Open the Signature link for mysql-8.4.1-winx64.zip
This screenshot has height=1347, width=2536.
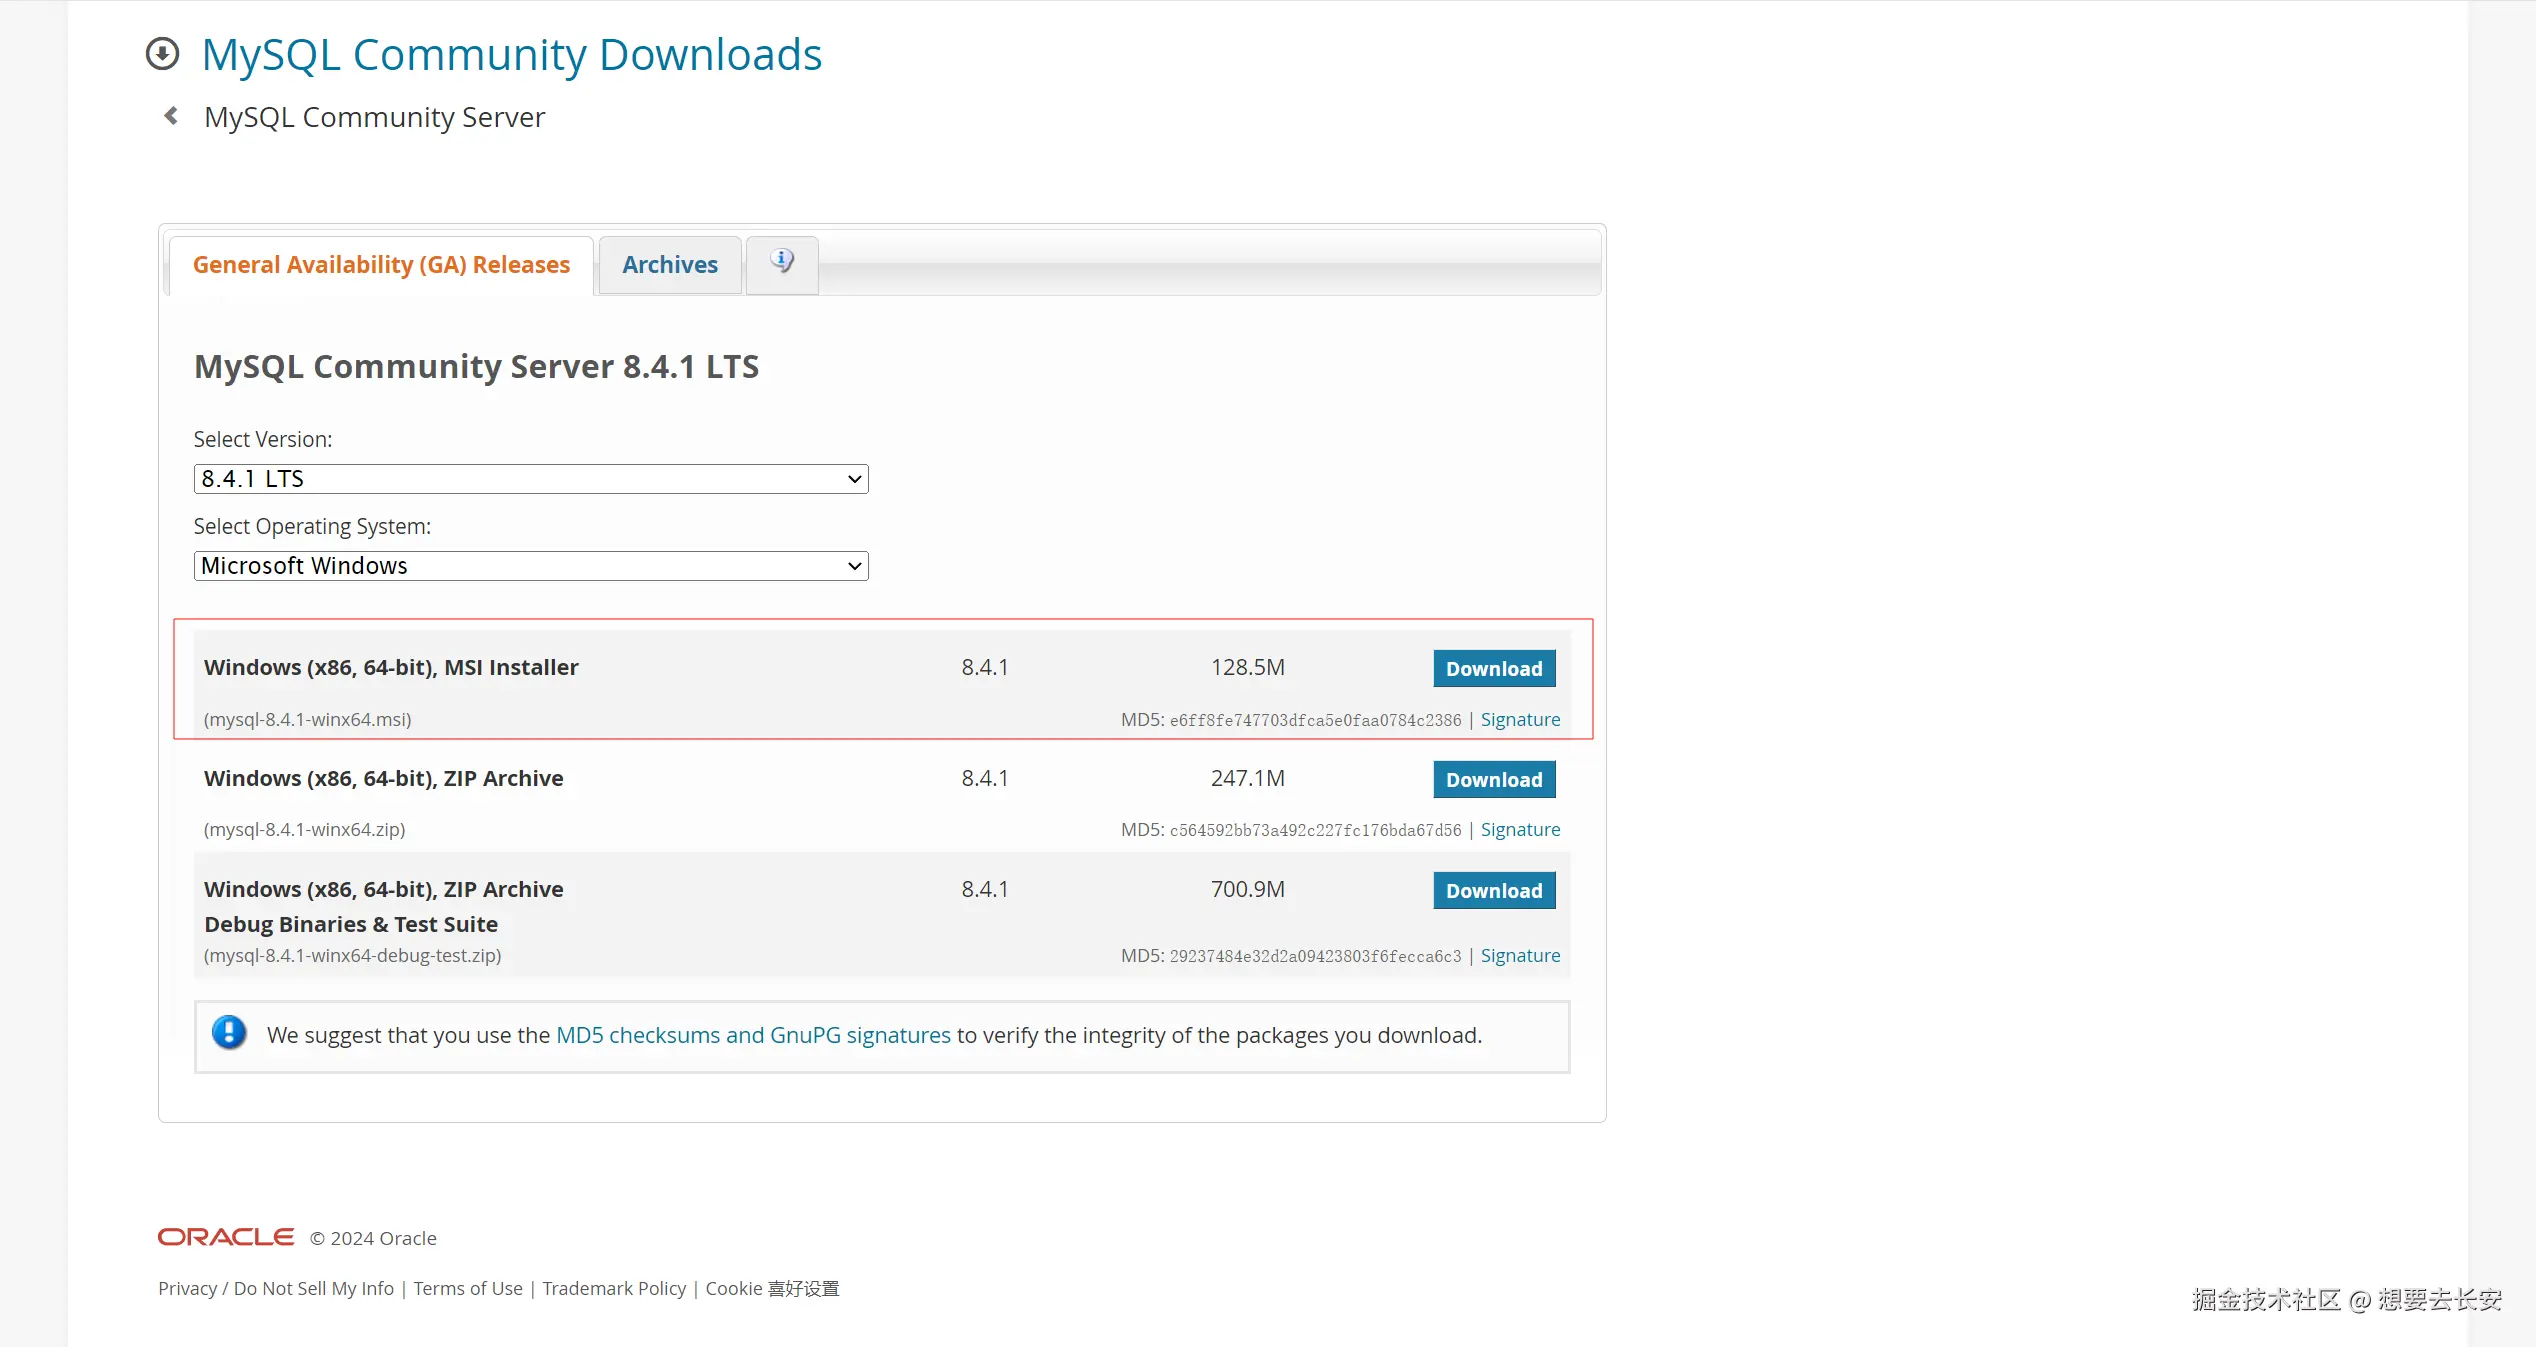coord(1519,830)
